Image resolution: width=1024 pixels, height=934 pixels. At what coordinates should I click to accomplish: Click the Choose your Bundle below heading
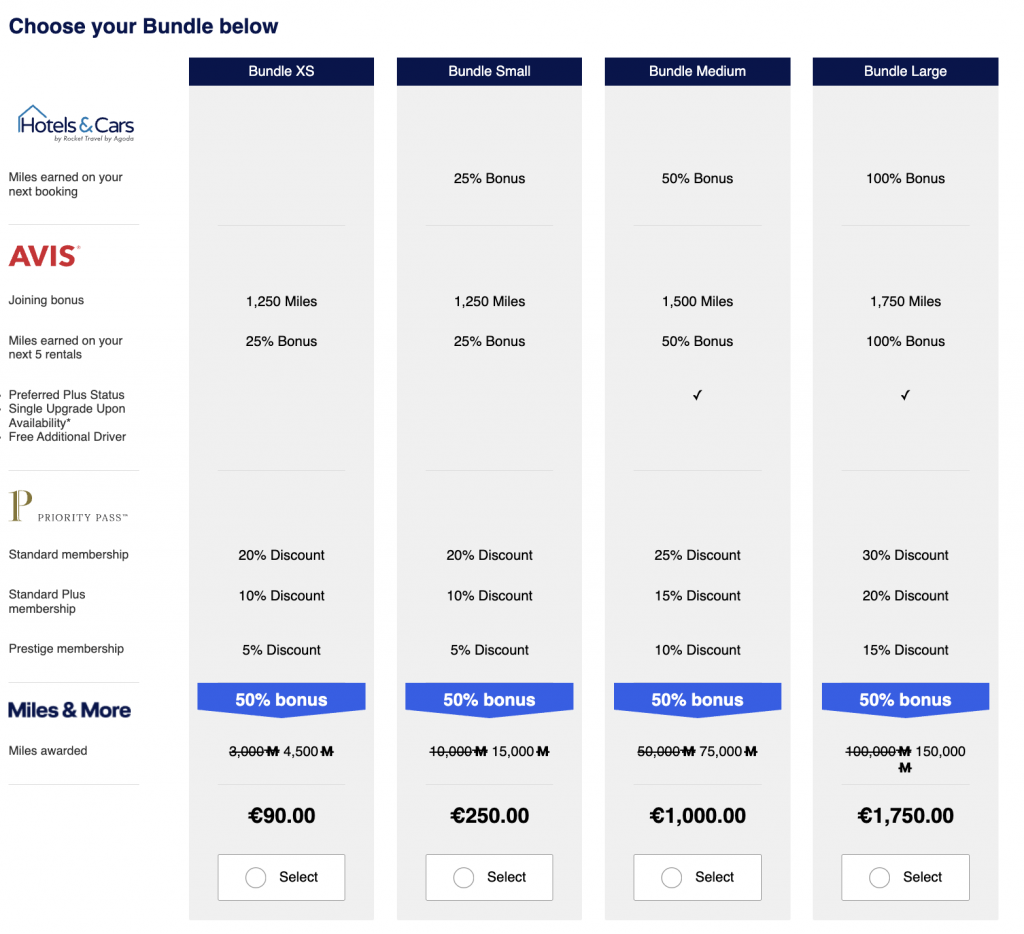pos(143,25)
